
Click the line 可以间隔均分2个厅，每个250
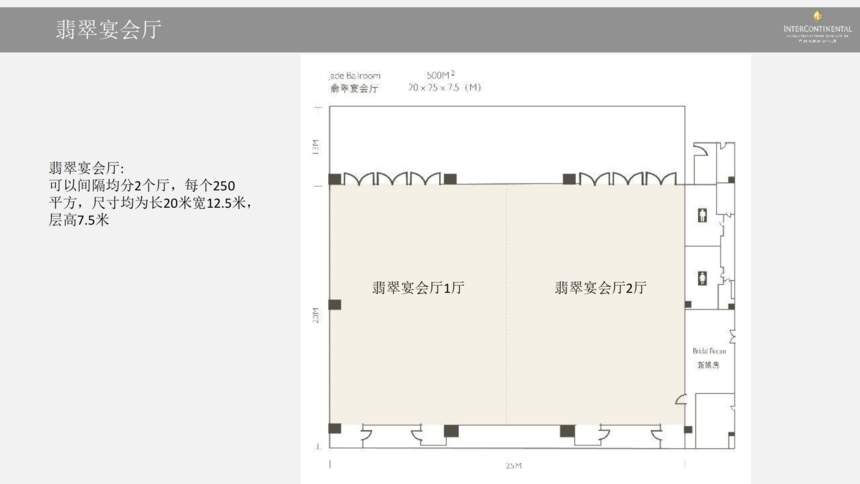click(x=142, y=185)
